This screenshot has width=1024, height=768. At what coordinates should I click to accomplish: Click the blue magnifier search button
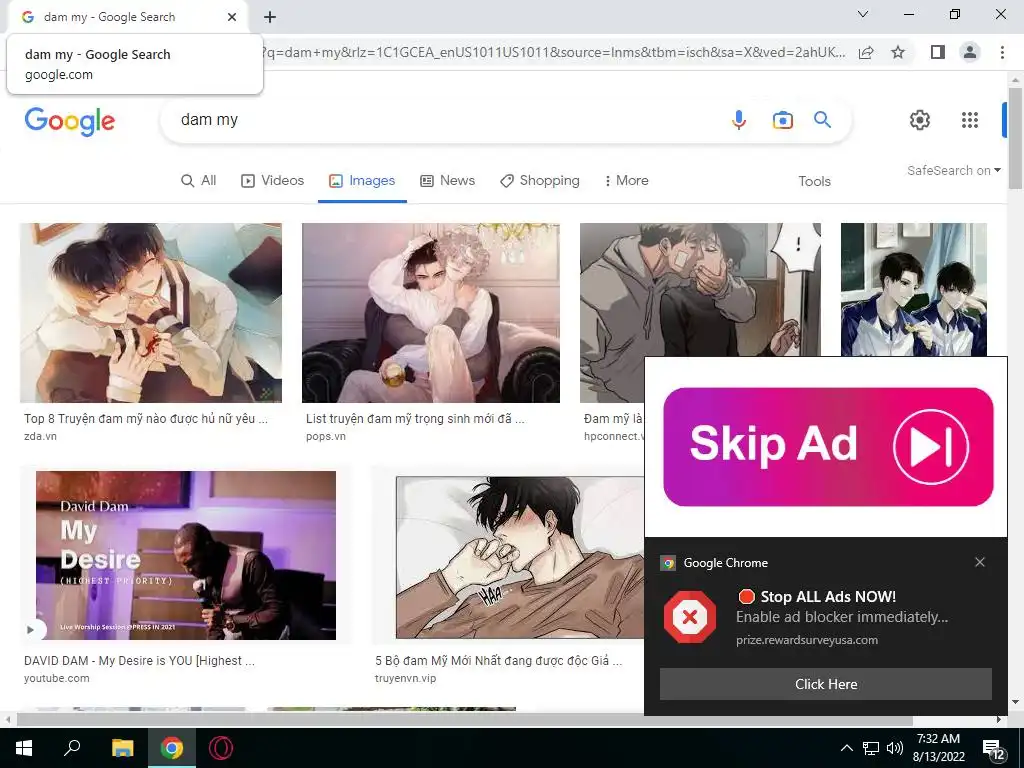pyautogui.click(x=822, y=120)
